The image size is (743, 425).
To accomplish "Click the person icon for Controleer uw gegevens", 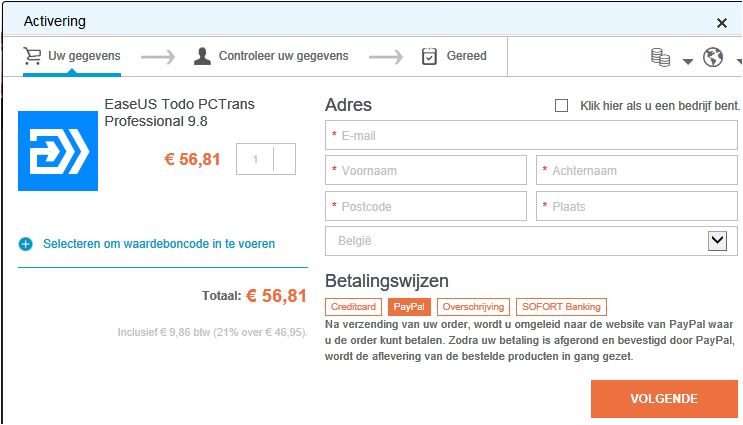I will [202, 56].
